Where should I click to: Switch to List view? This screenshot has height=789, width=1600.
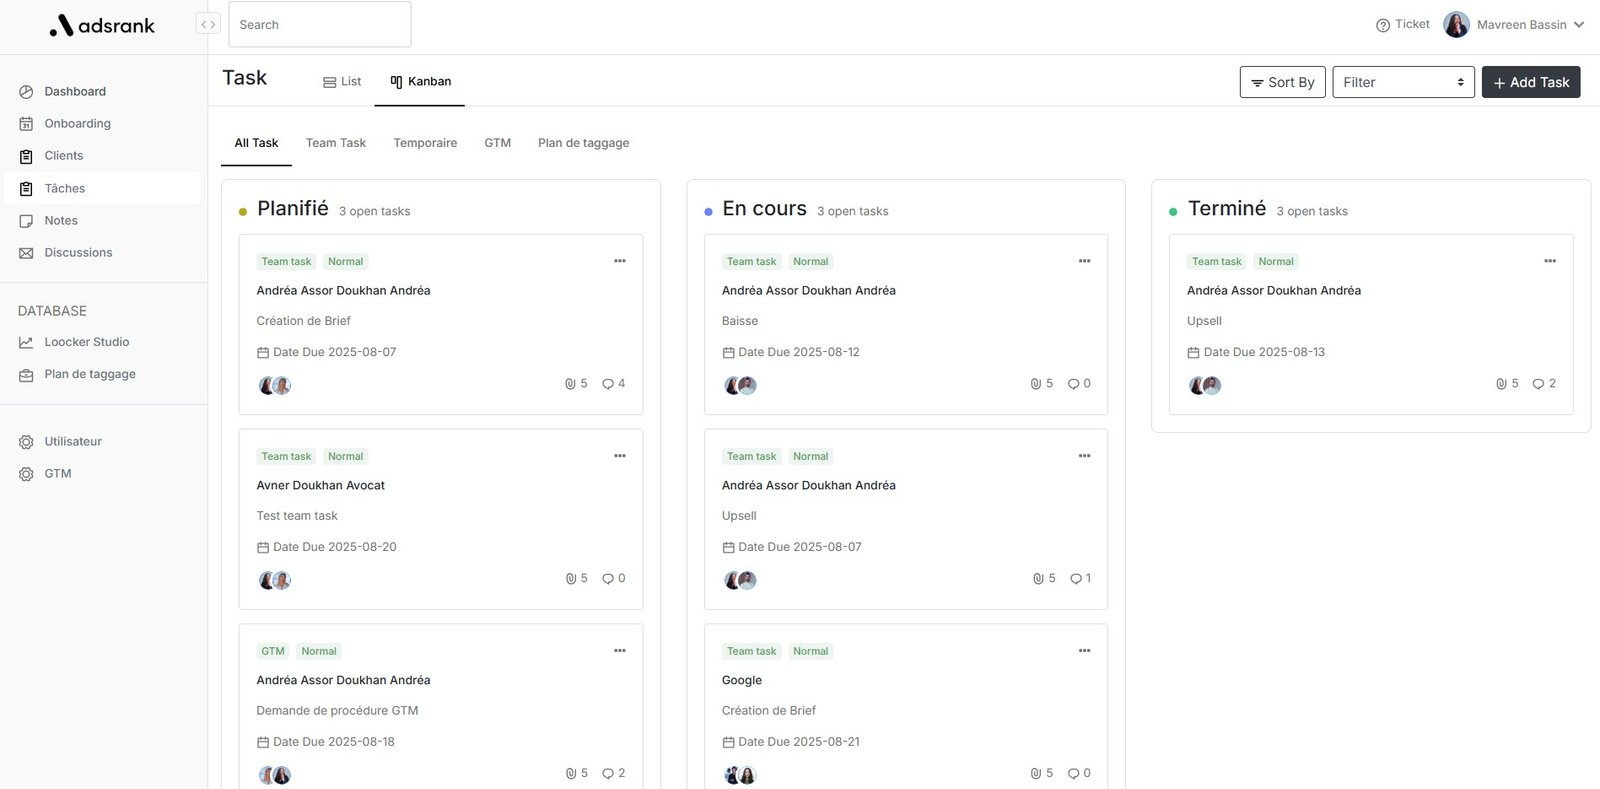pyautogui.click(x=342, y=82)
